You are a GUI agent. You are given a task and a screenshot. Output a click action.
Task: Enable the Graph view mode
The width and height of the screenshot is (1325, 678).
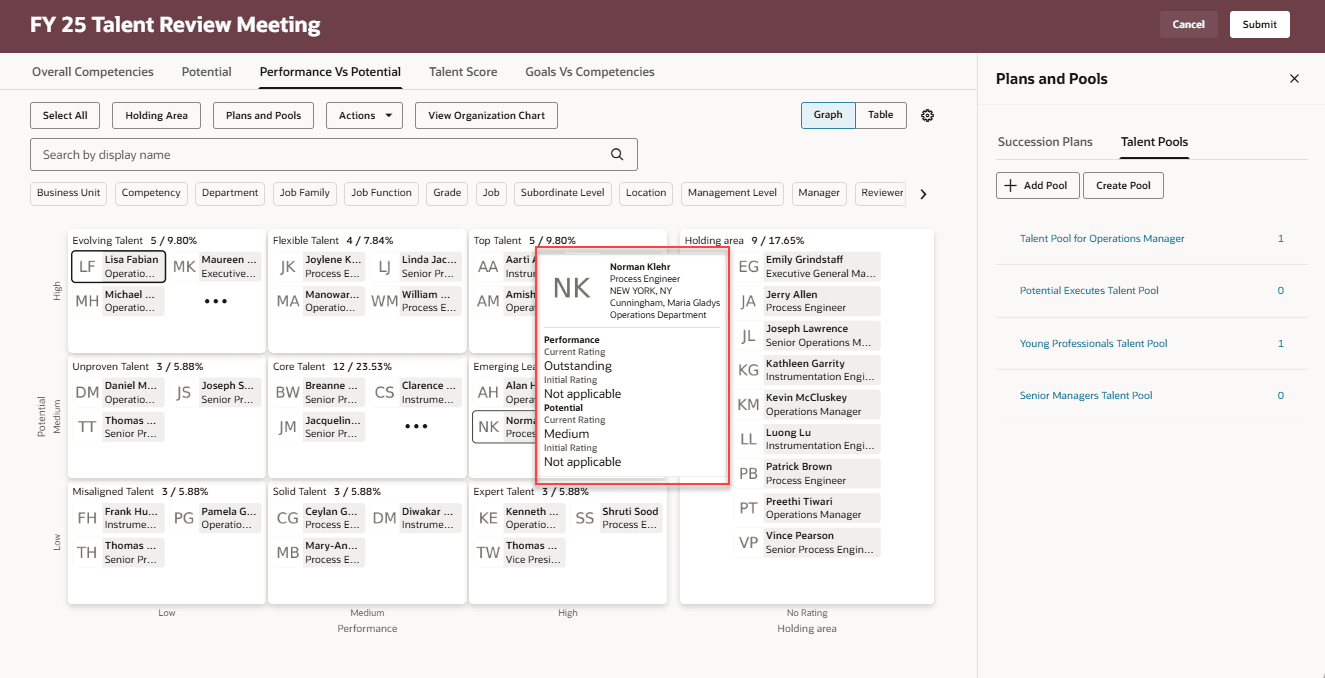tap(827, 115)
